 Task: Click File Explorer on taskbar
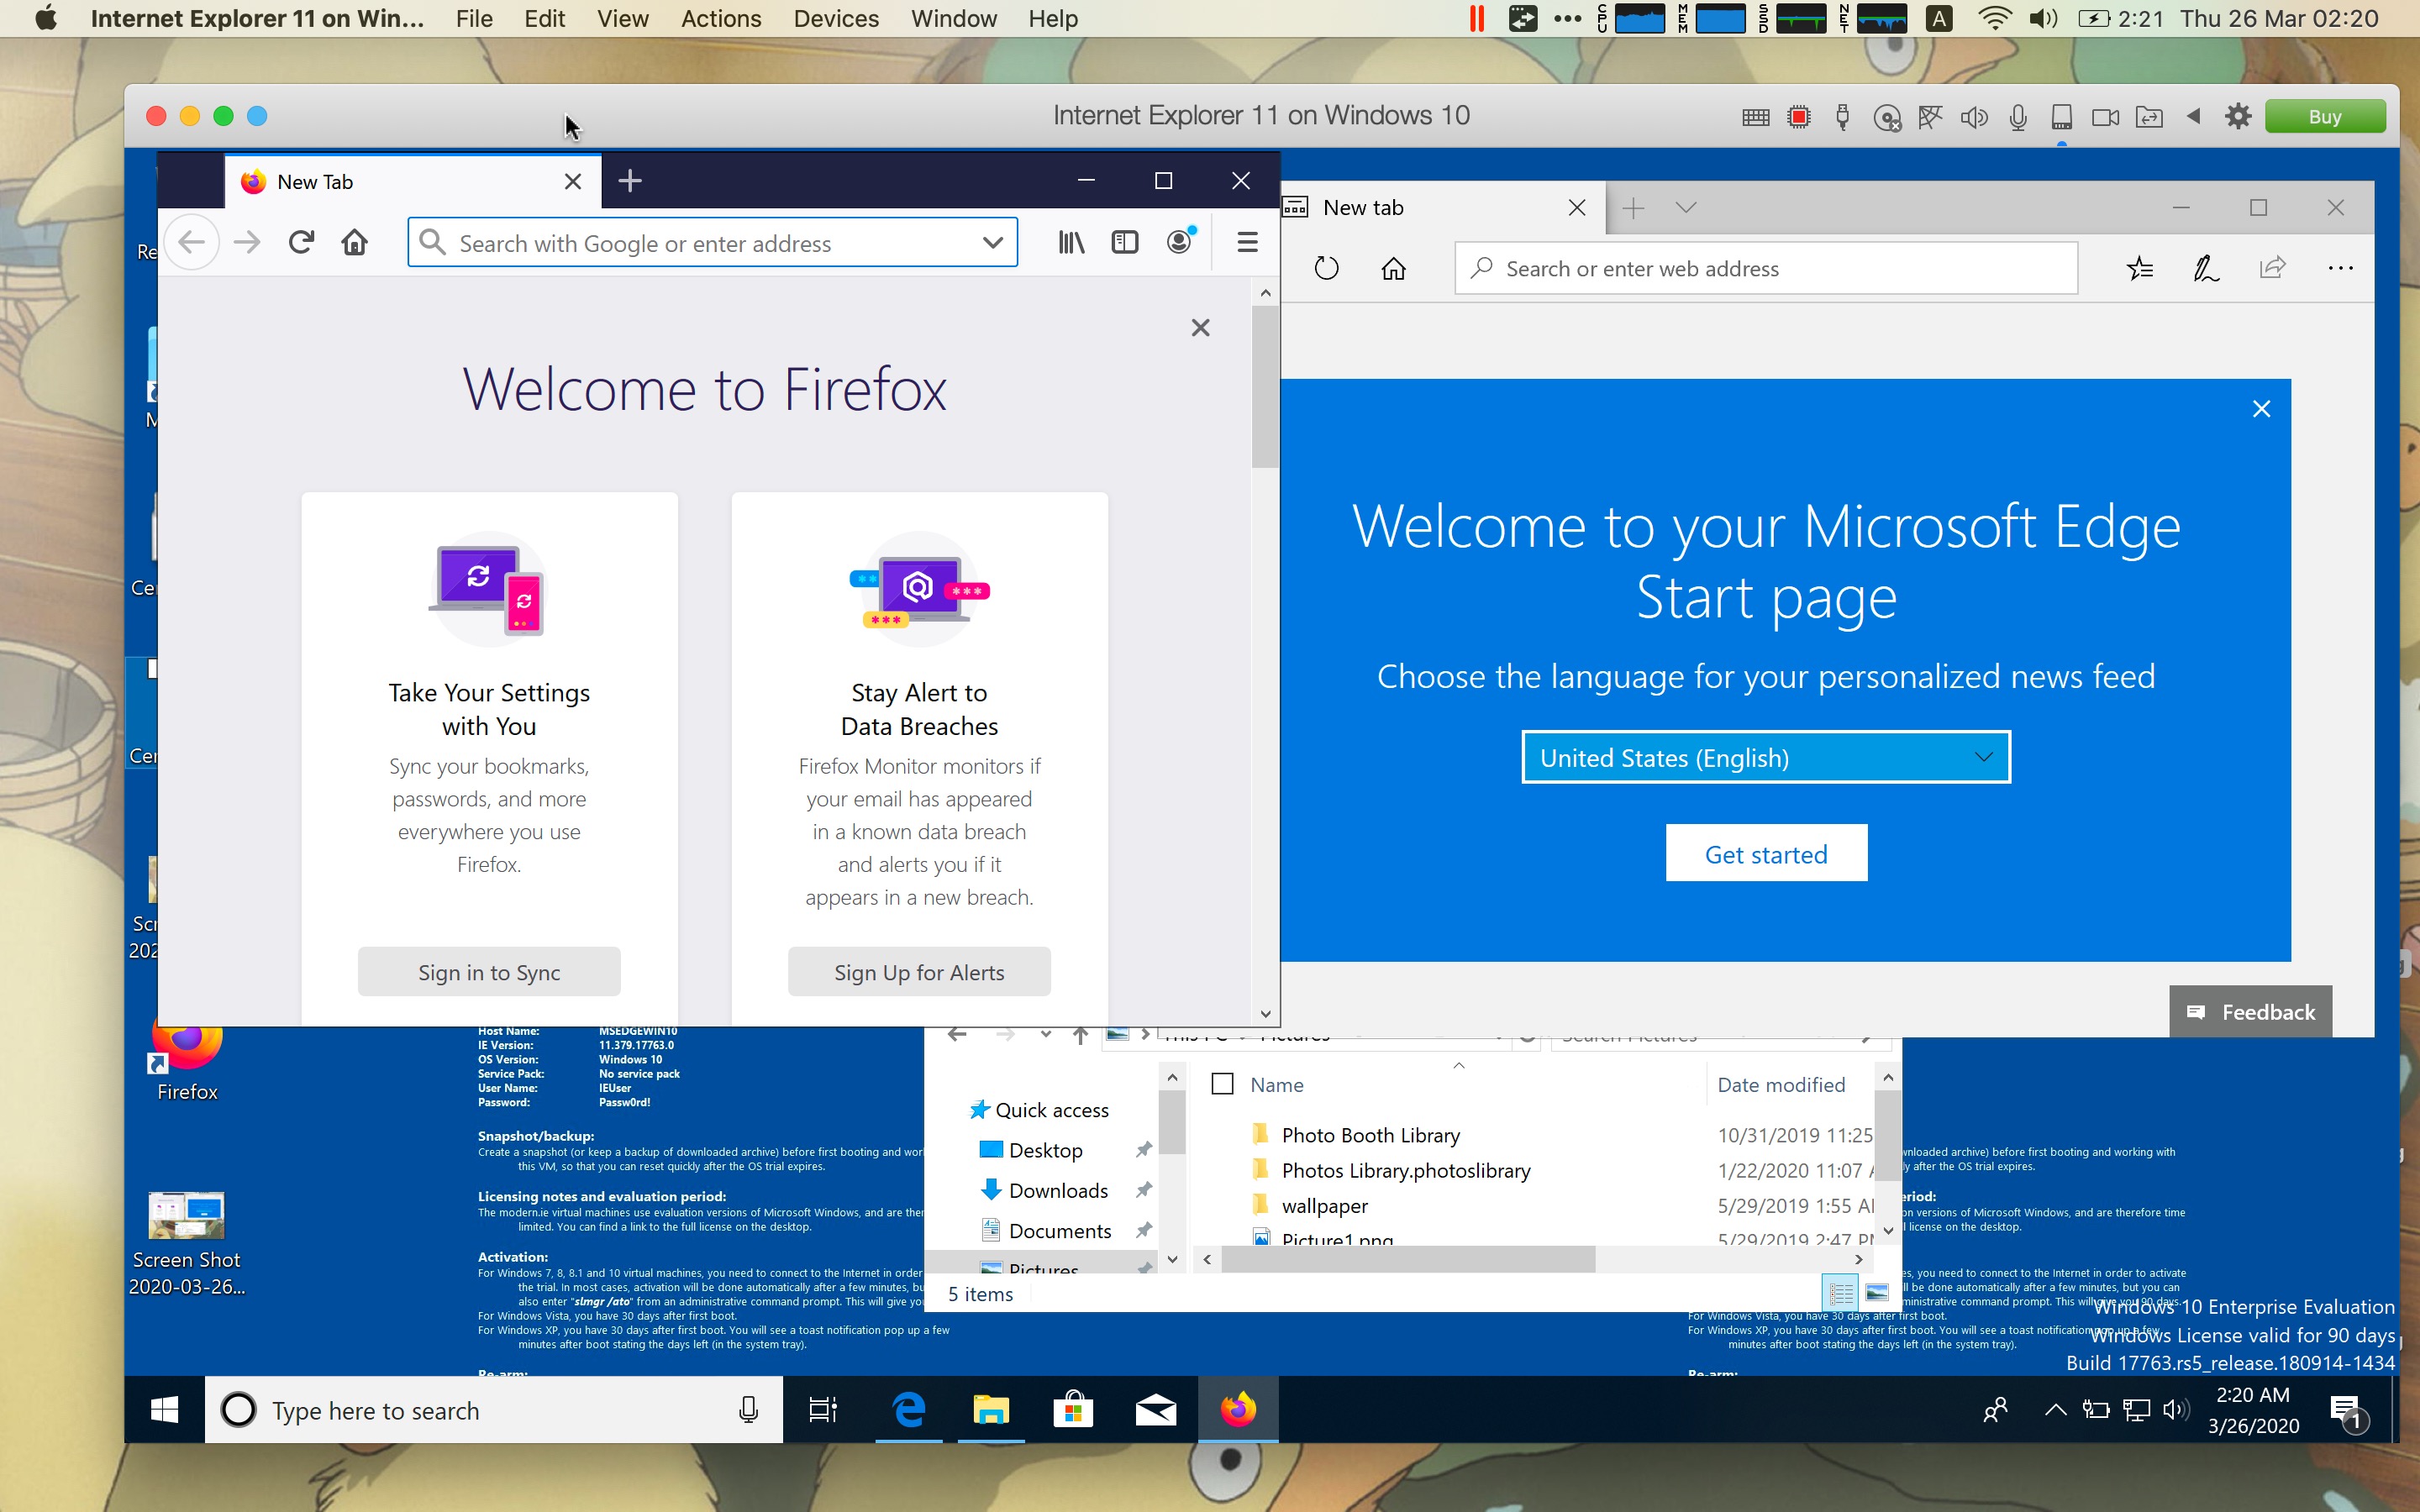click(990, 1410)
